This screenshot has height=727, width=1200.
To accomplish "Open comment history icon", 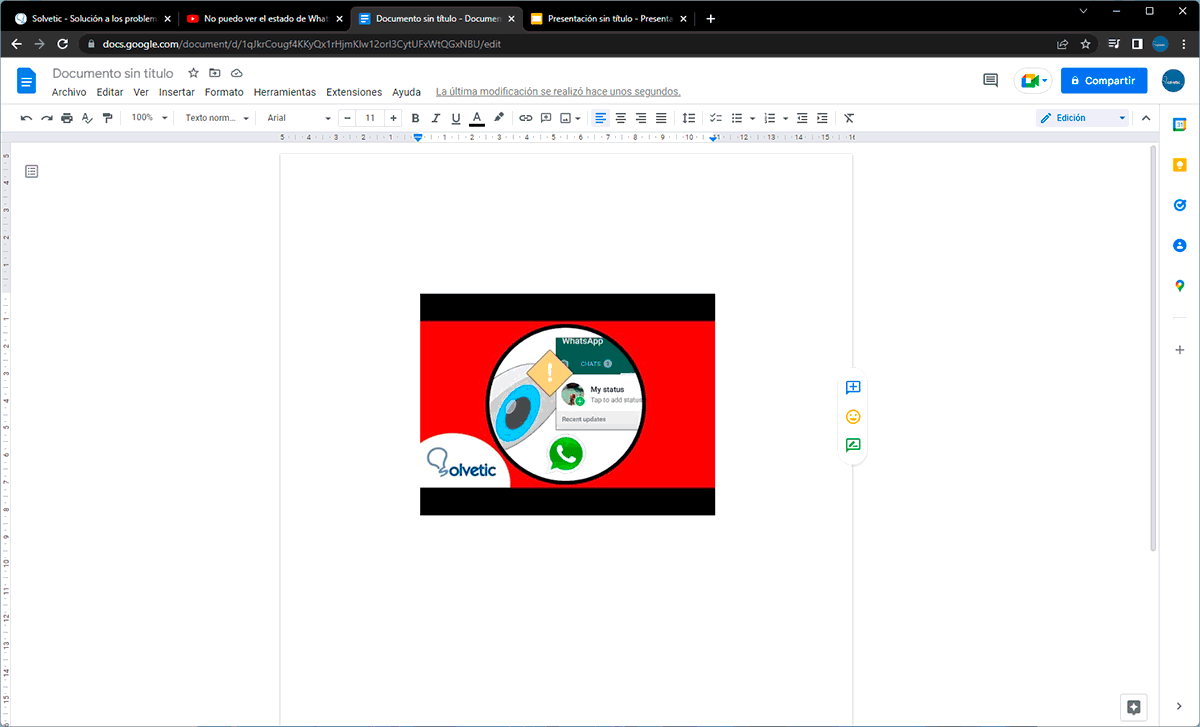I will coord(990,81).
